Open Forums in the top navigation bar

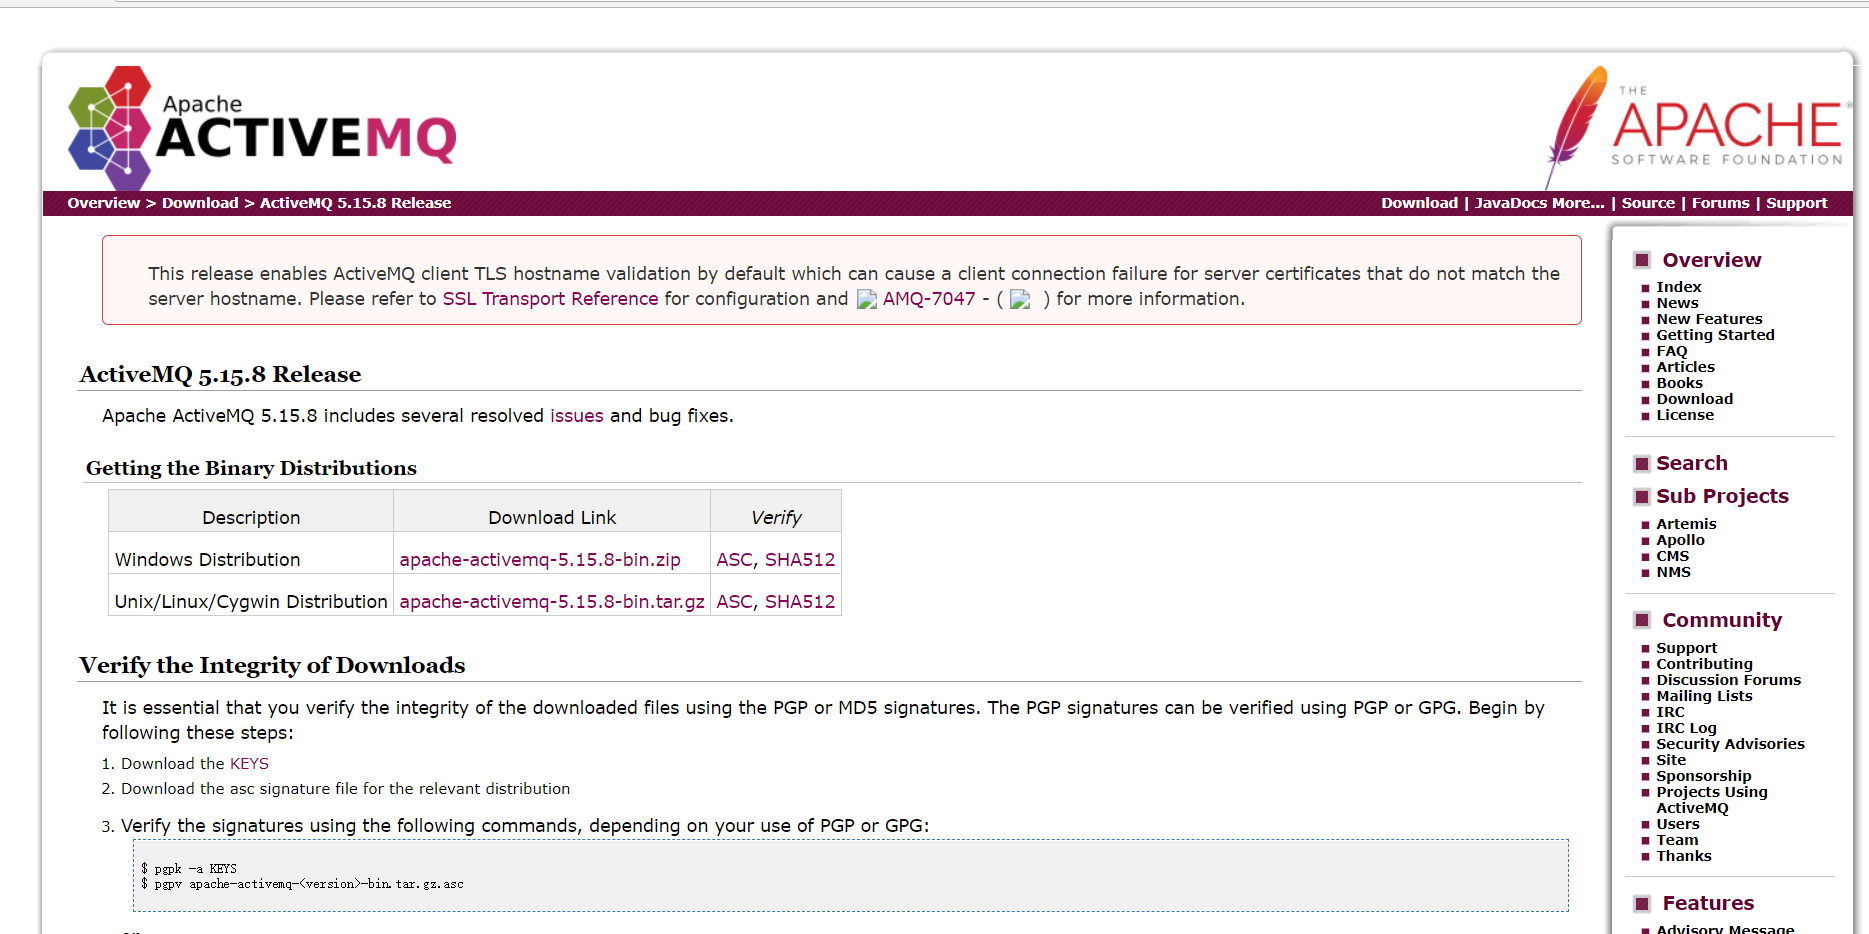[x=1720, y=203]
